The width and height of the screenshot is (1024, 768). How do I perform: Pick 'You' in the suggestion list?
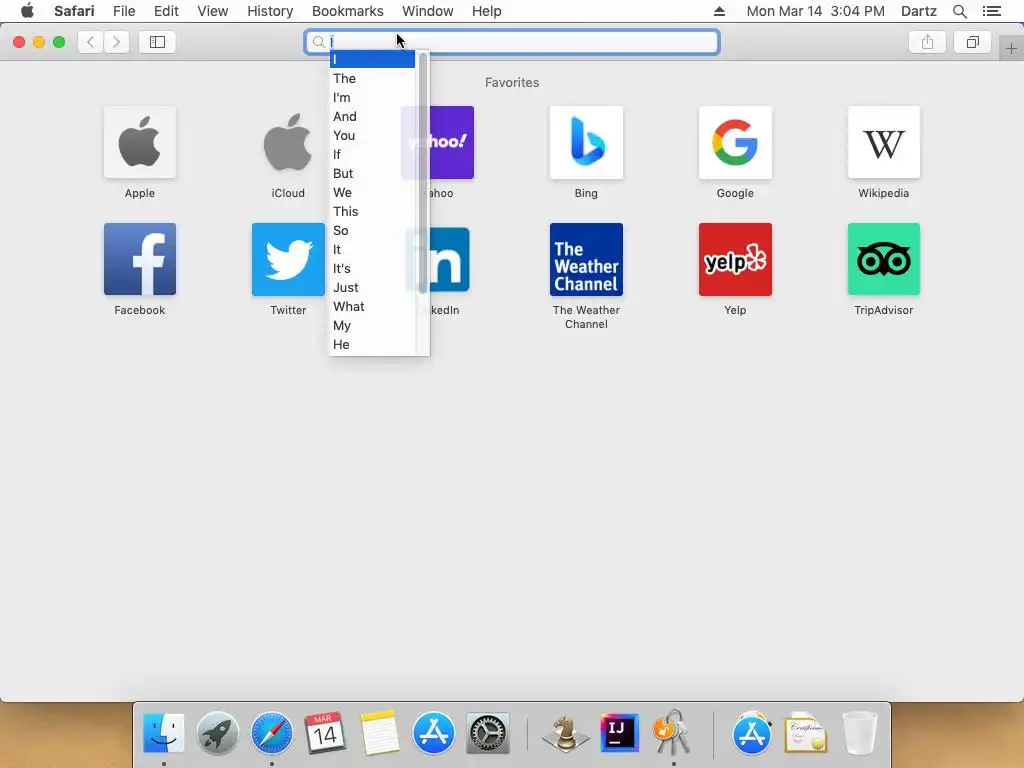[x=372, y=135]
